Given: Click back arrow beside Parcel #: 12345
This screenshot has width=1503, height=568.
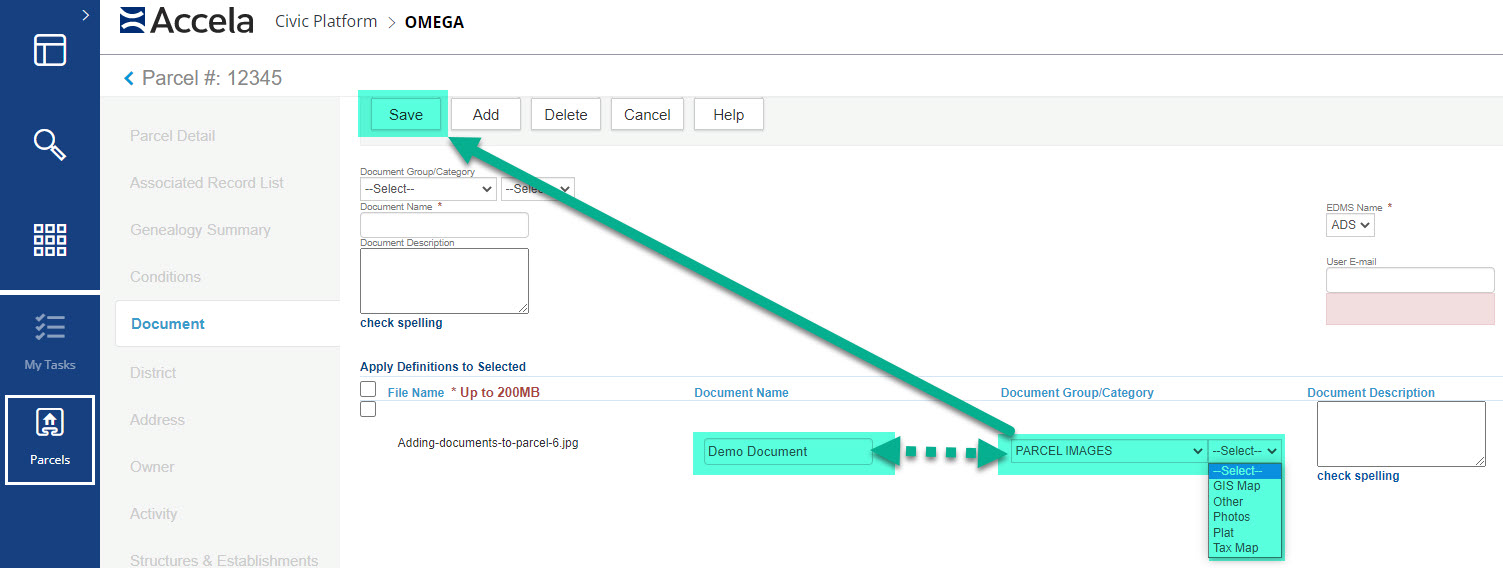Looking at the screenshot, I should pos(128,78).
